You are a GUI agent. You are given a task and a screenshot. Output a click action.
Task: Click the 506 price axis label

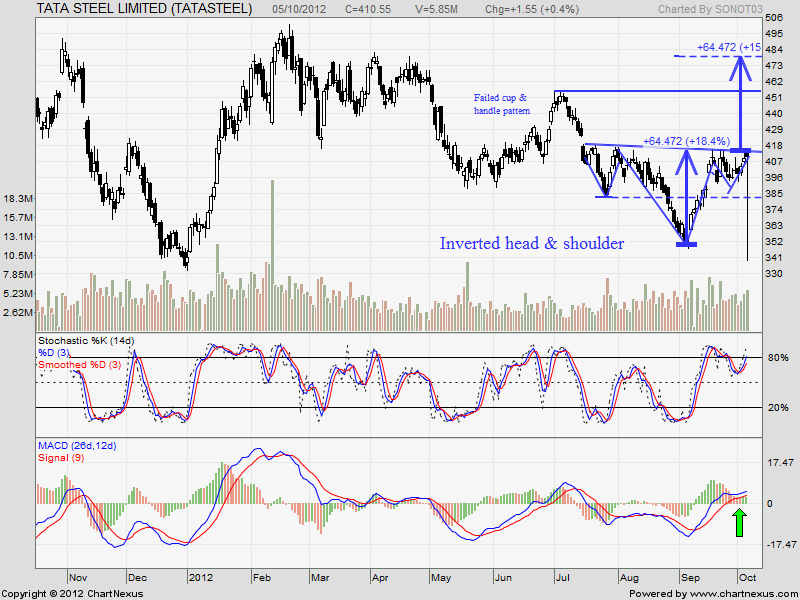coord(774,18)
